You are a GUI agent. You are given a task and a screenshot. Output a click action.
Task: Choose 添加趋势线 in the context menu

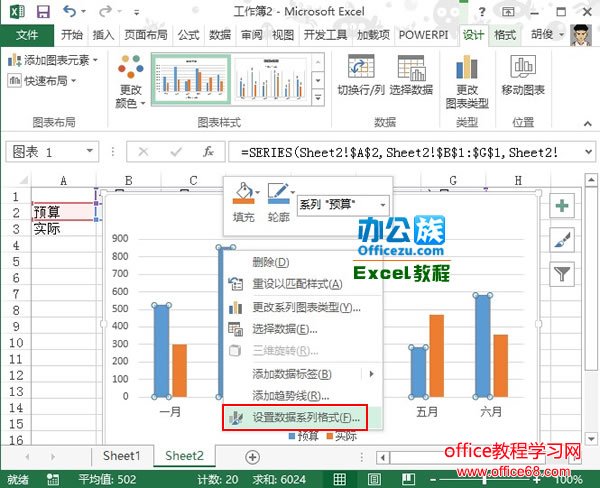(303, 395)
